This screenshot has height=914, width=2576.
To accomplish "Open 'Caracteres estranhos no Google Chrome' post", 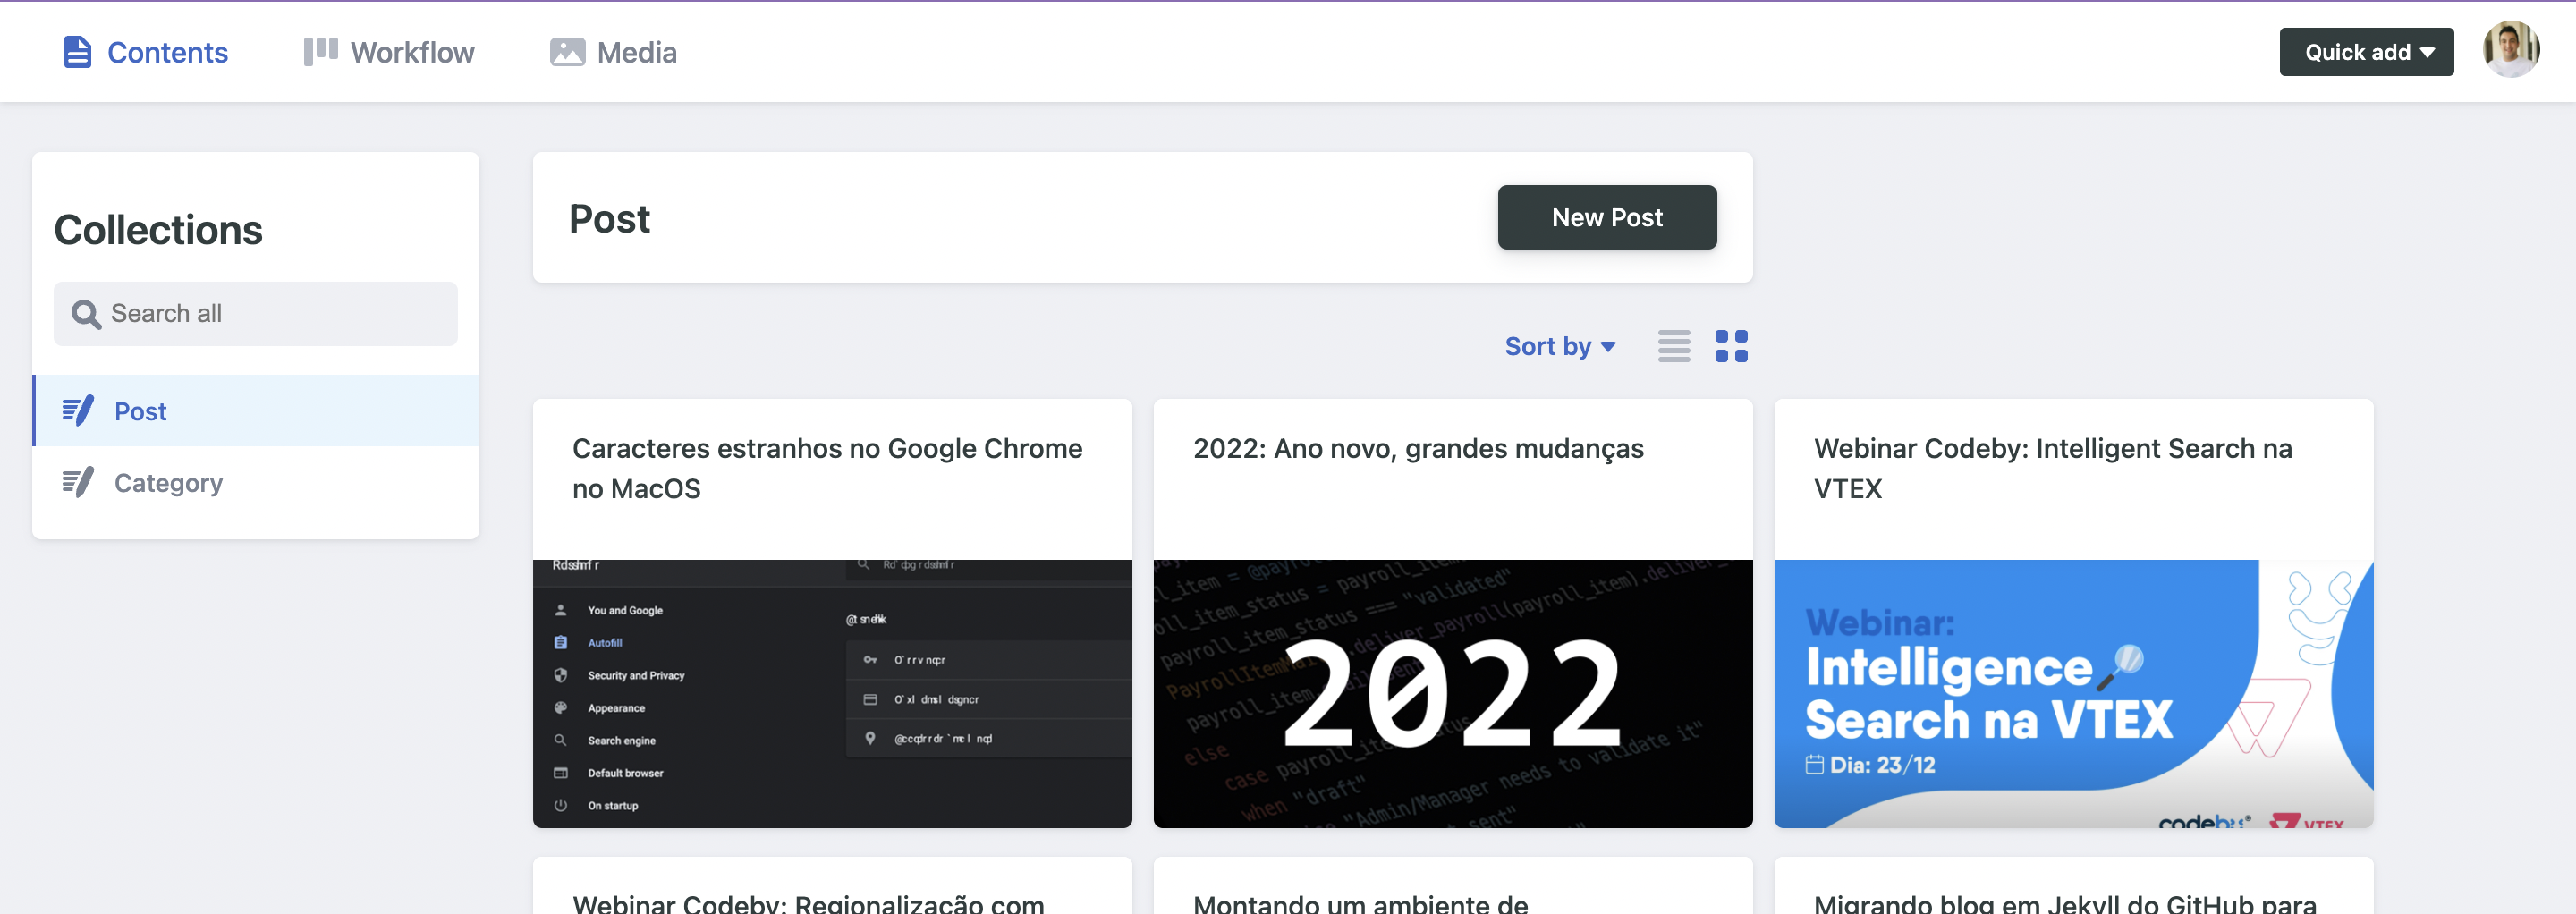I will (826, 468).
